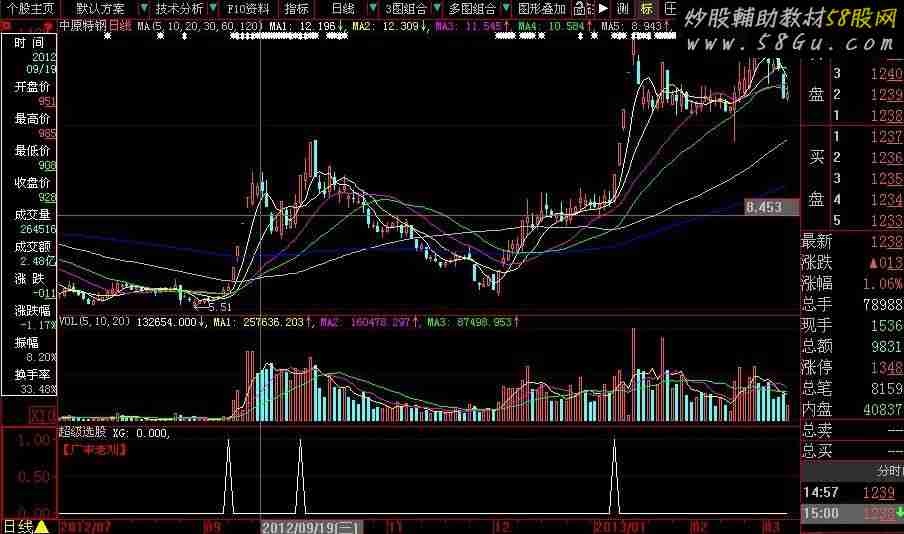Screen dimensions: 904x534
Task: Click the 中原特钢 stock name label
Action: (83, 26)
